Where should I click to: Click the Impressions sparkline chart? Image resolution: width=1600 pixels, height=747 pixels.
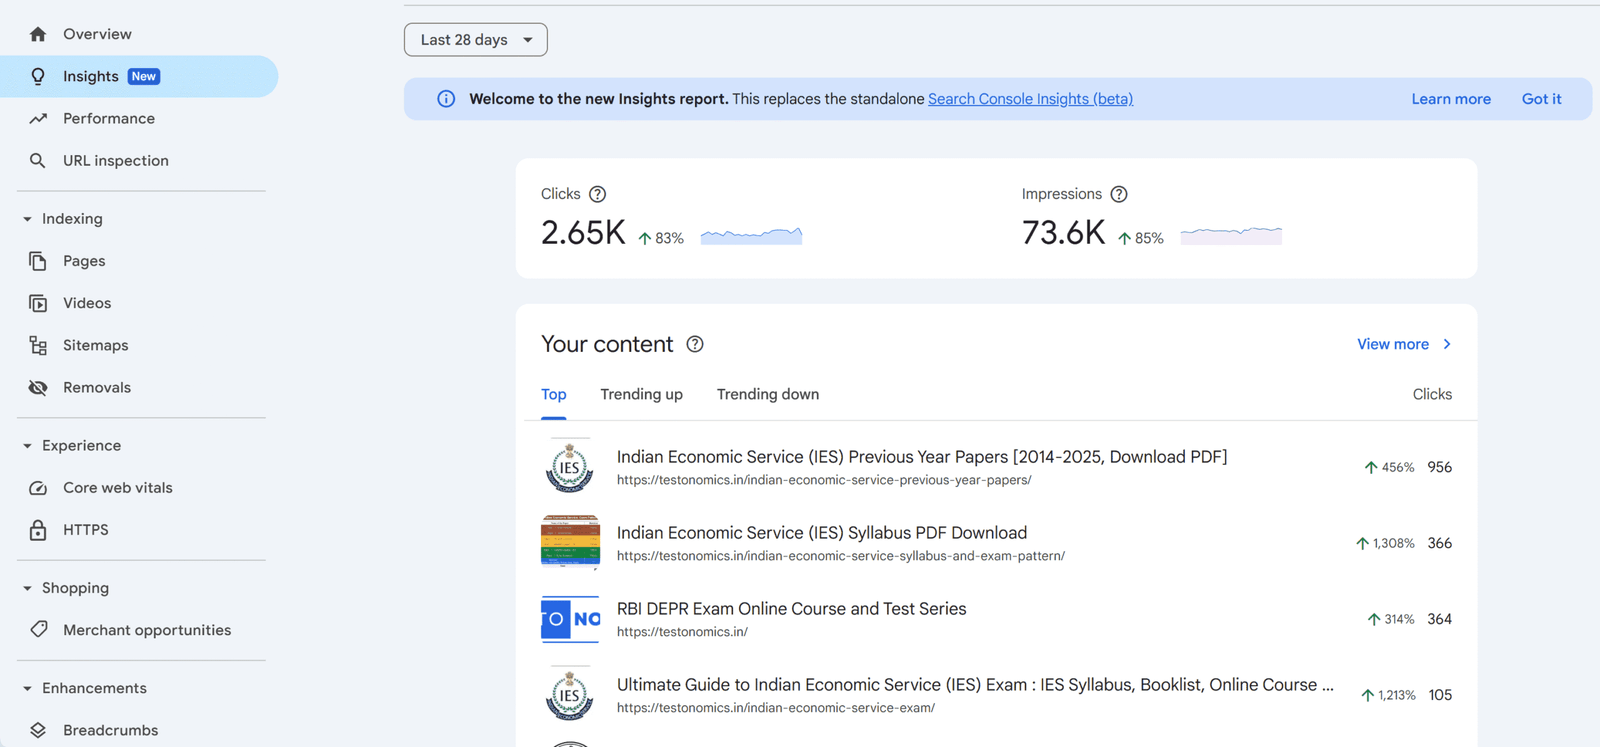pyautogui.click(x=1231, y=235)
